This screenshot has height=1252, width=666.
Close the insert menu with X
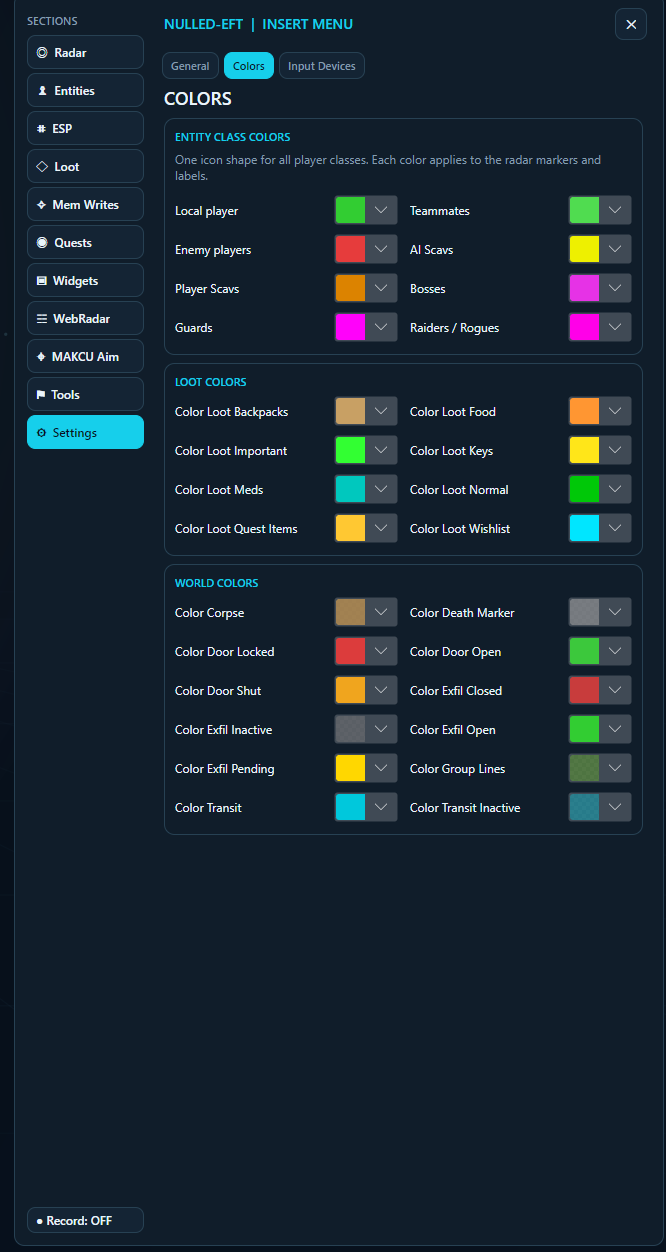point(631,24)
